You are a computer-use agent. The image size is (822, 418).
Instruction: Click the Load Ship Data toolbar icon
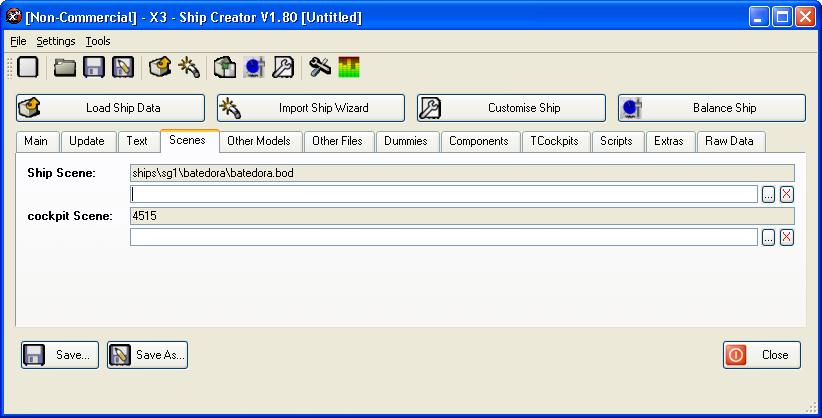coord(160,67)
